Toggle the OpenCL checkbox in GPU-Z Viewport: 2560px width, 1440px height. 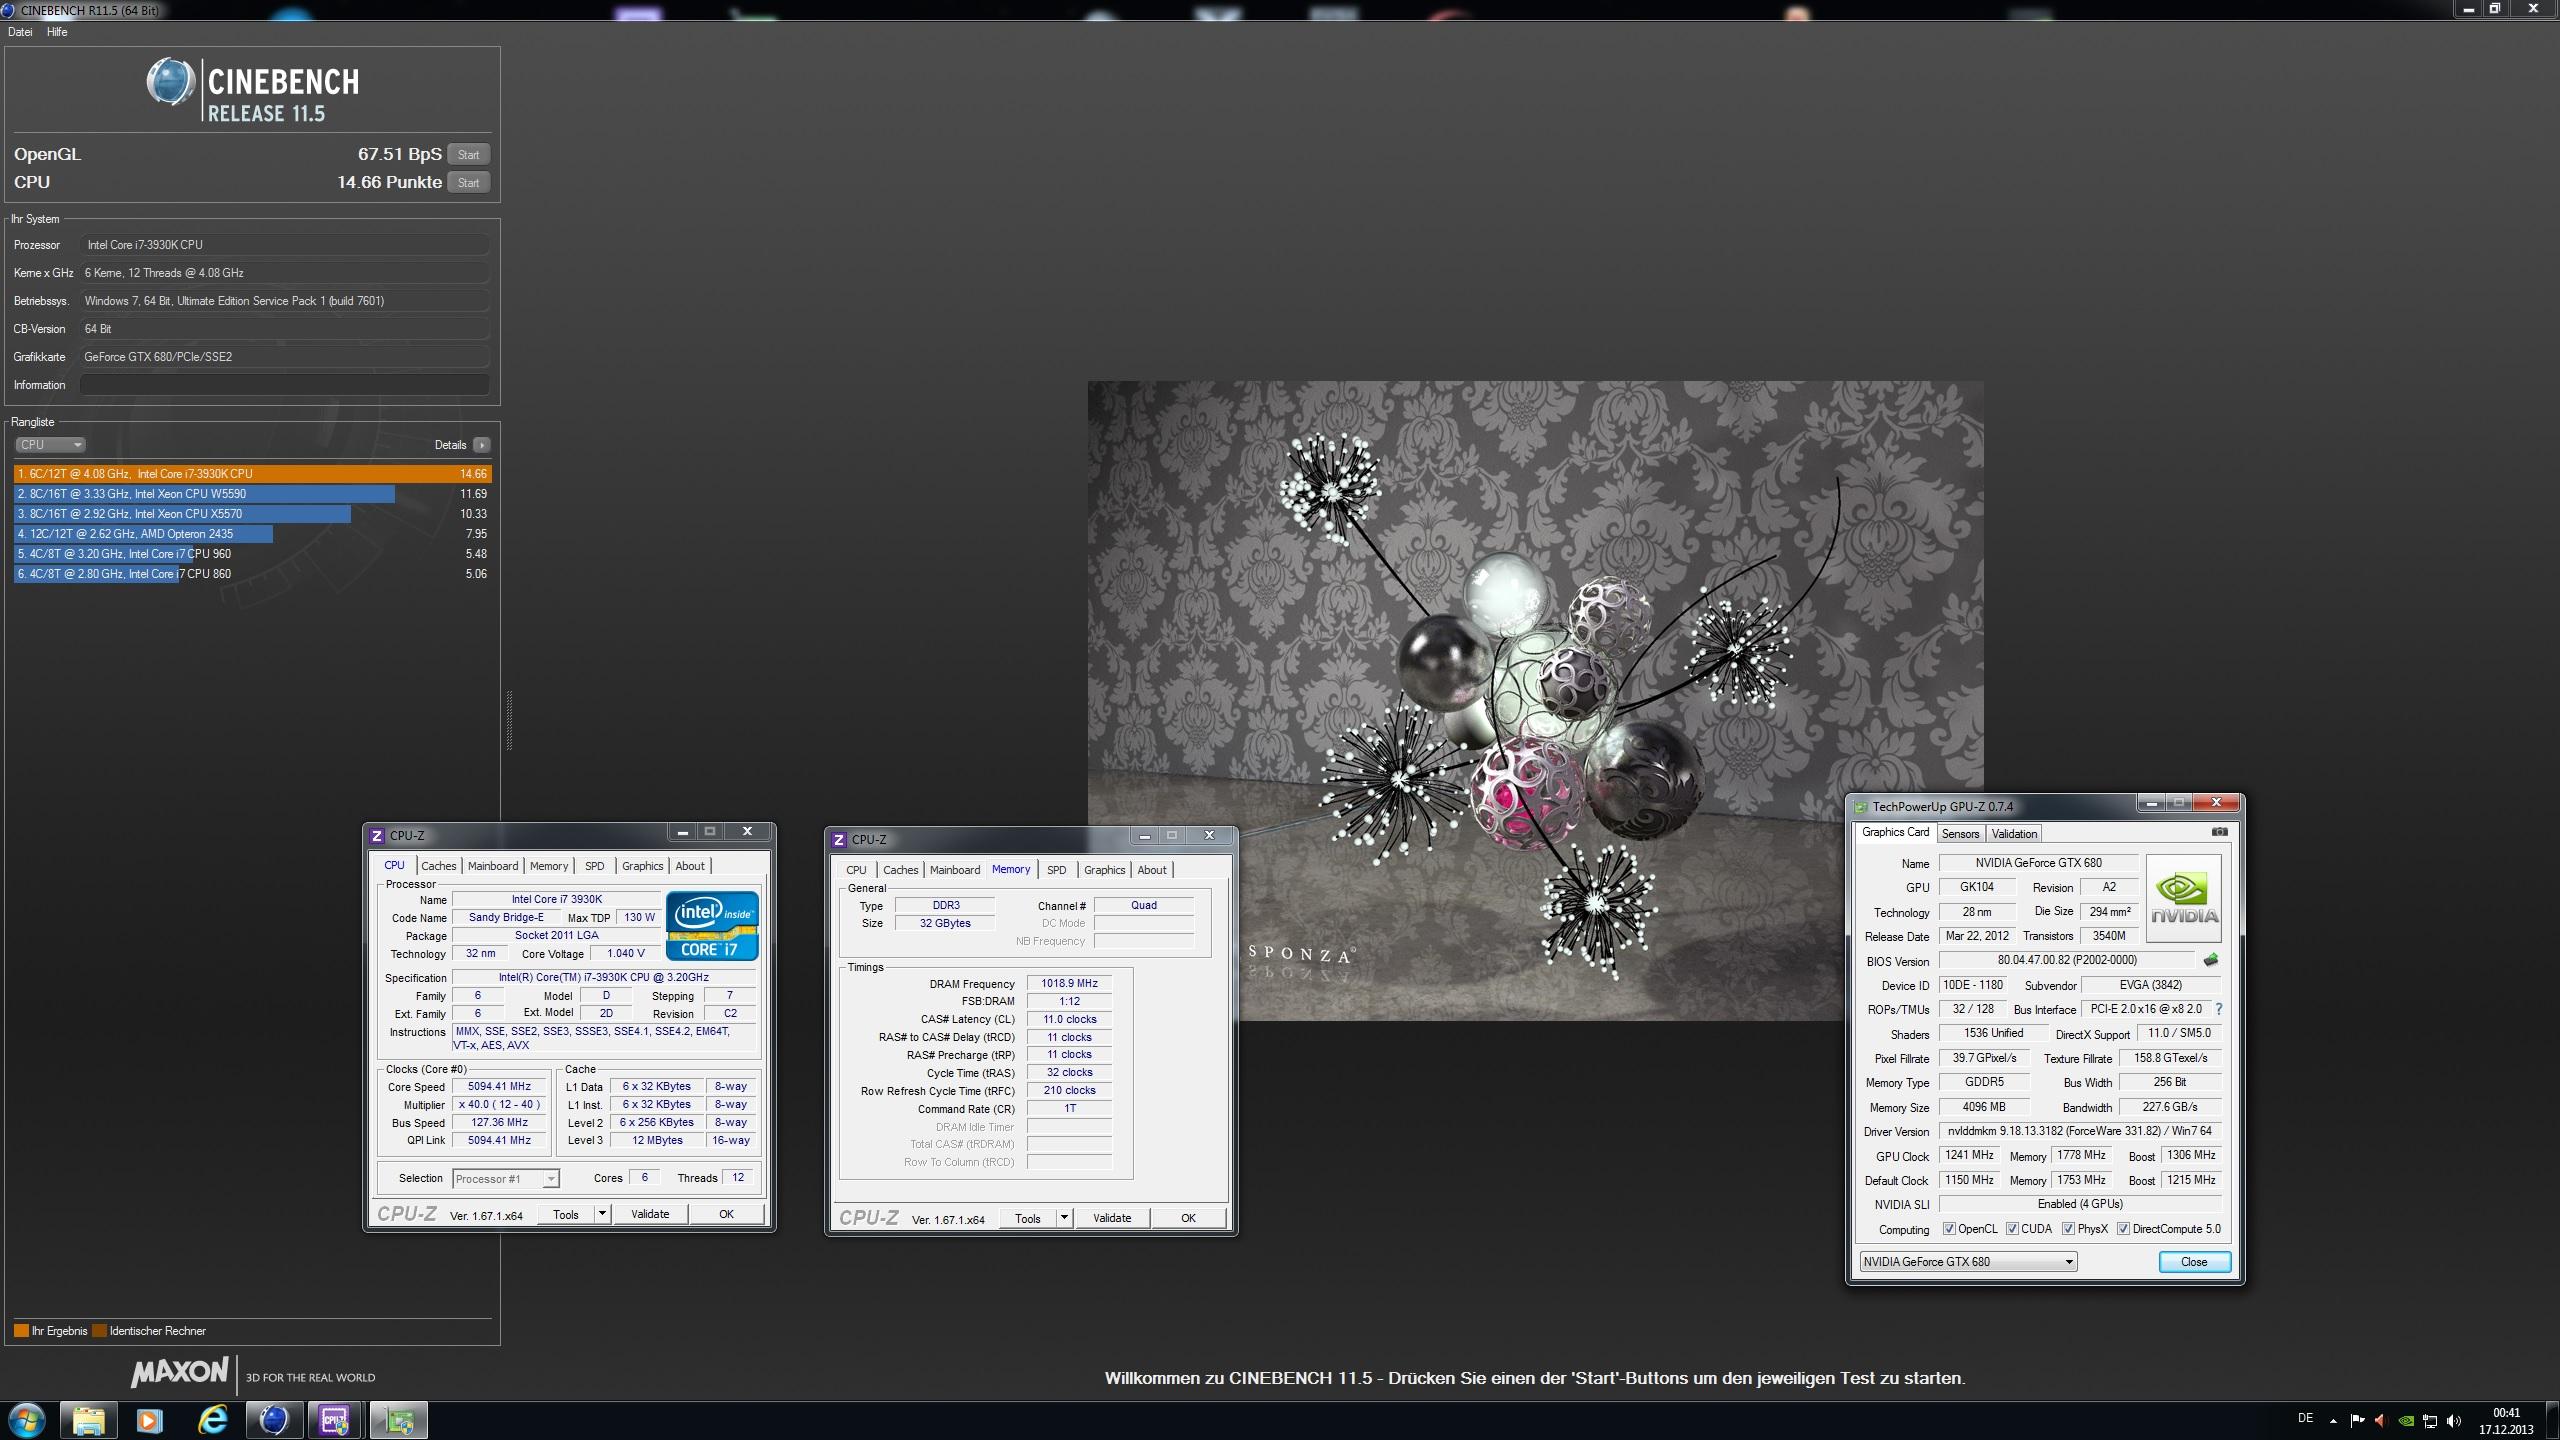(1949, 1229)
